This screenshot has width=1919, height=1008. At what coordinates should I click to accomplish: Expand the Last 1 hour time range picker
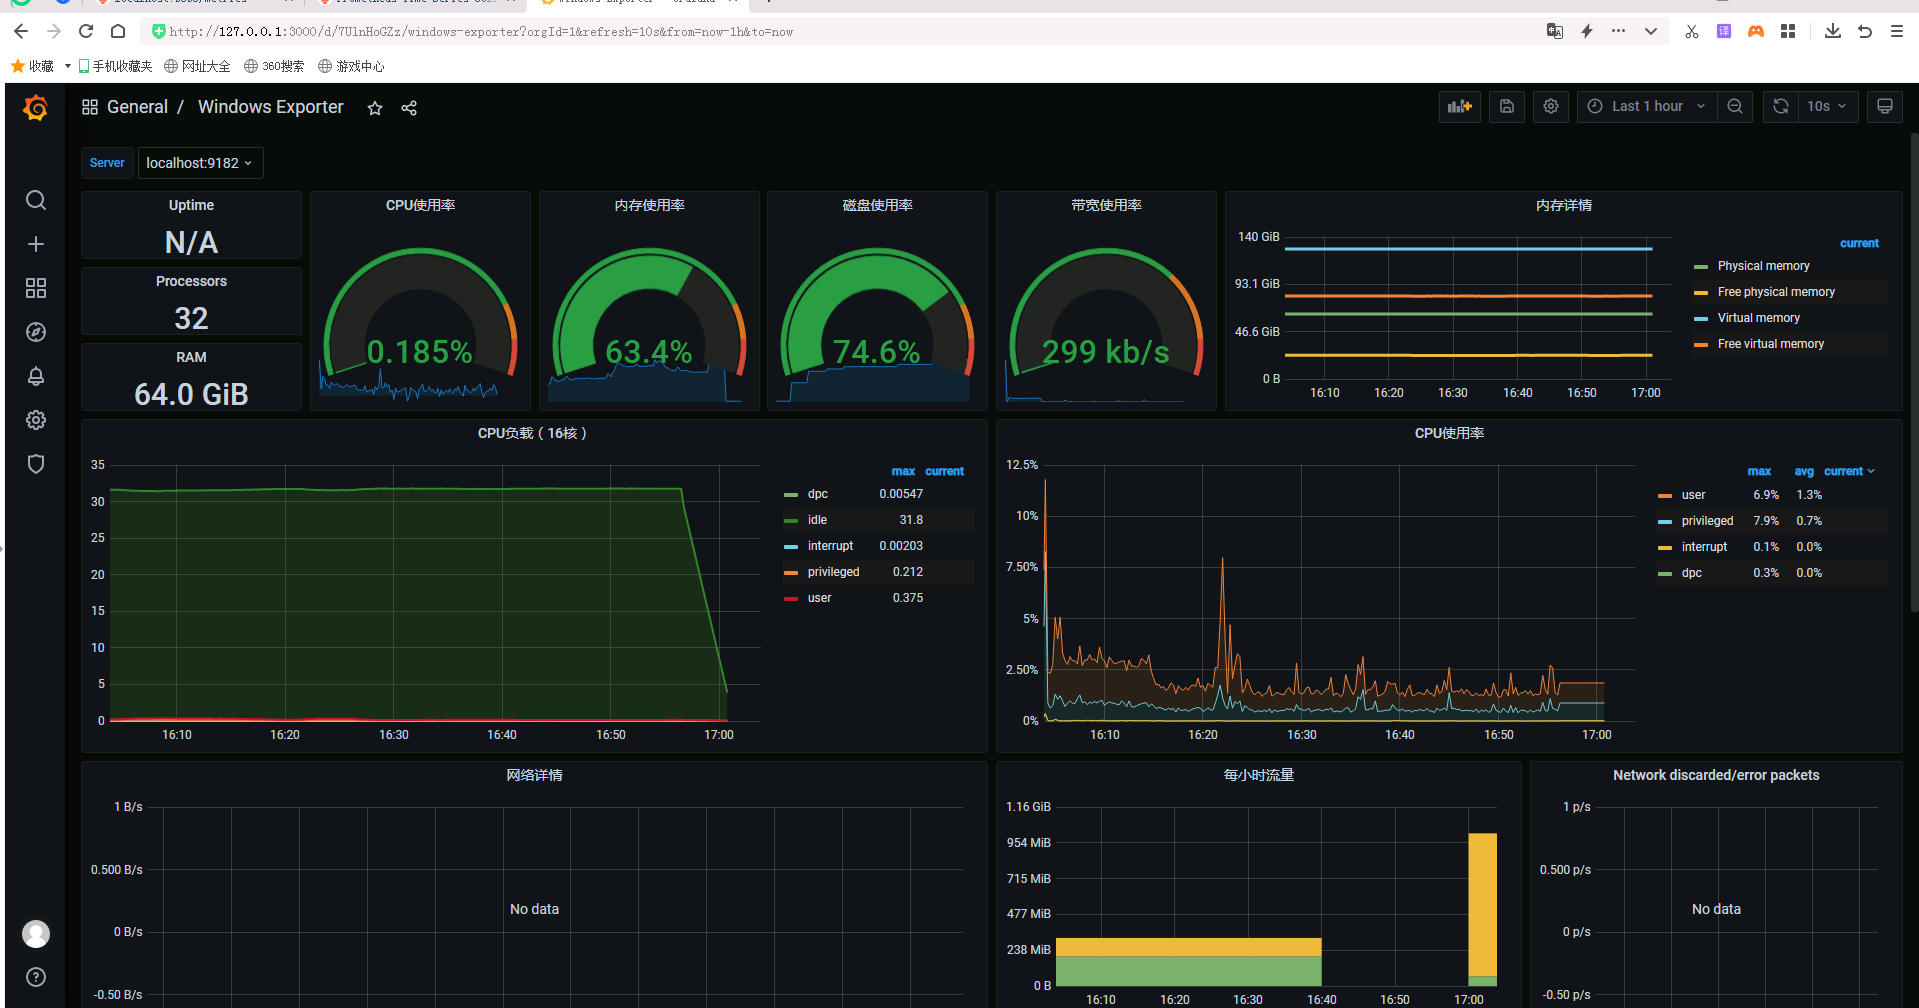1646,106
